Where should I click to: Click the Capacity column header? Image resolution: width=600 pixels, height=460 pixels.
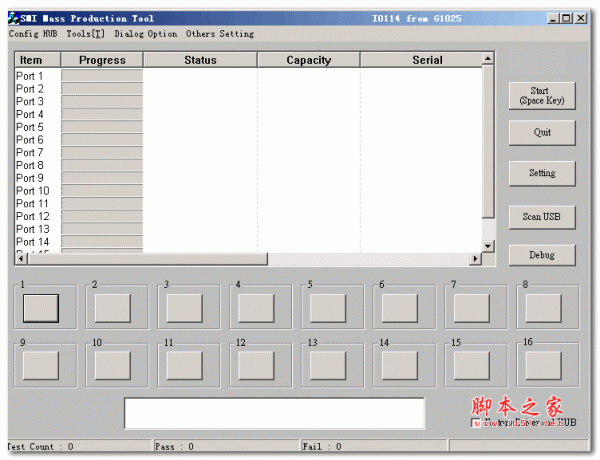(x=309, y=60)
